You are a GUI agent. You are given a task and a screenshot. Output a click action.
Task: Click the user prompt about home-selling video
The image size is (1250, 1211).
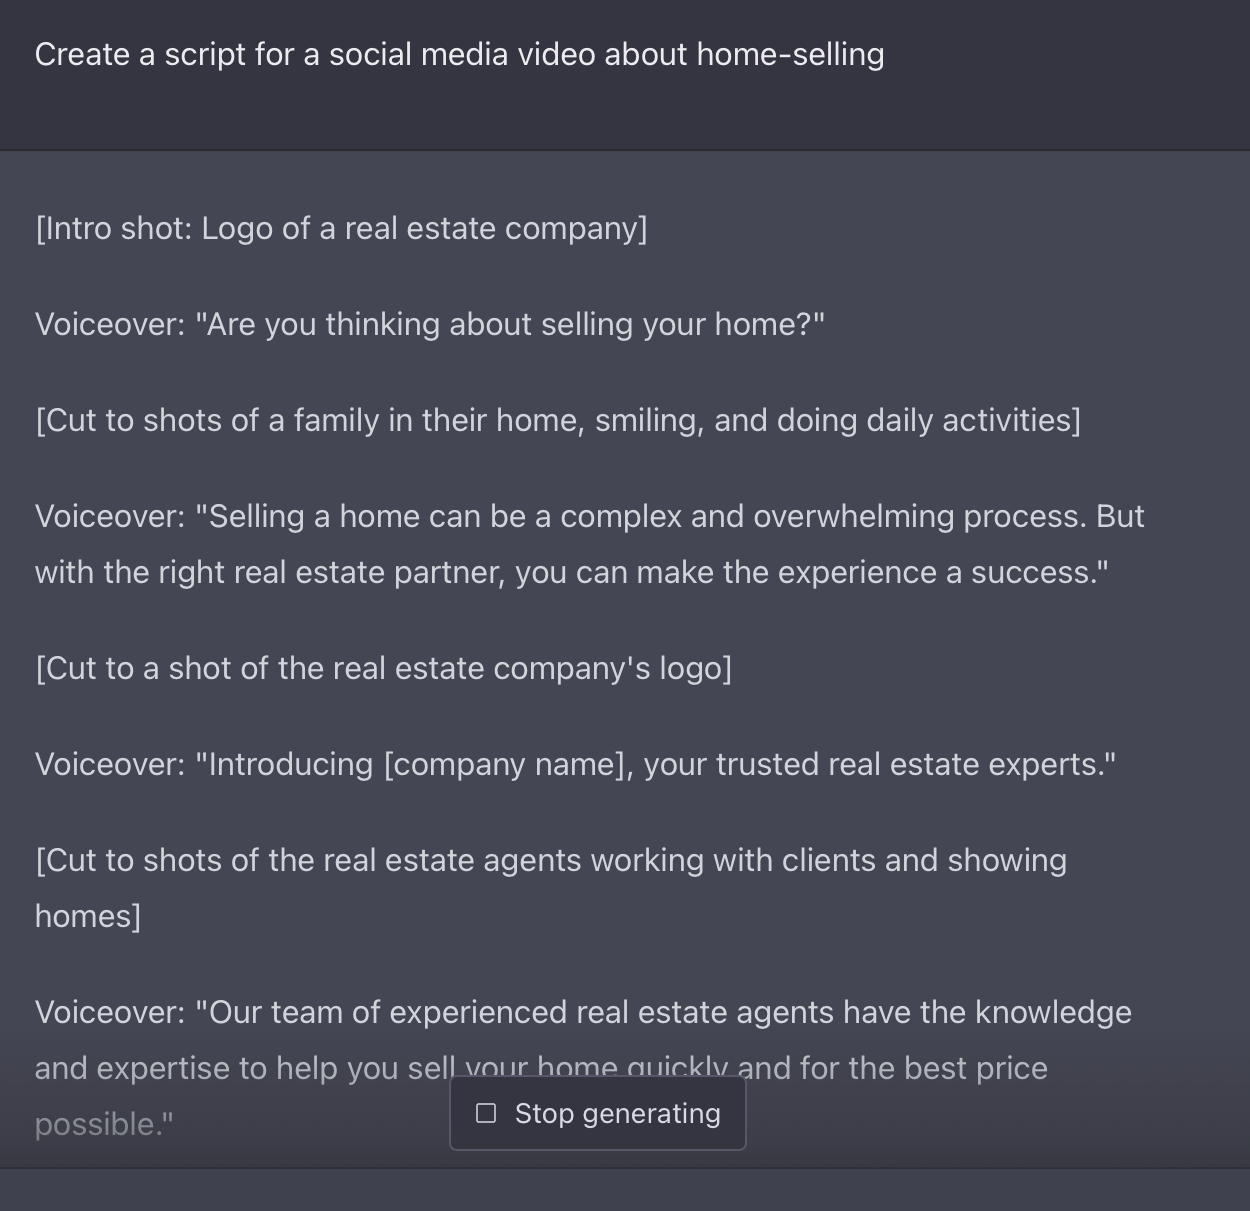point(459,54)
